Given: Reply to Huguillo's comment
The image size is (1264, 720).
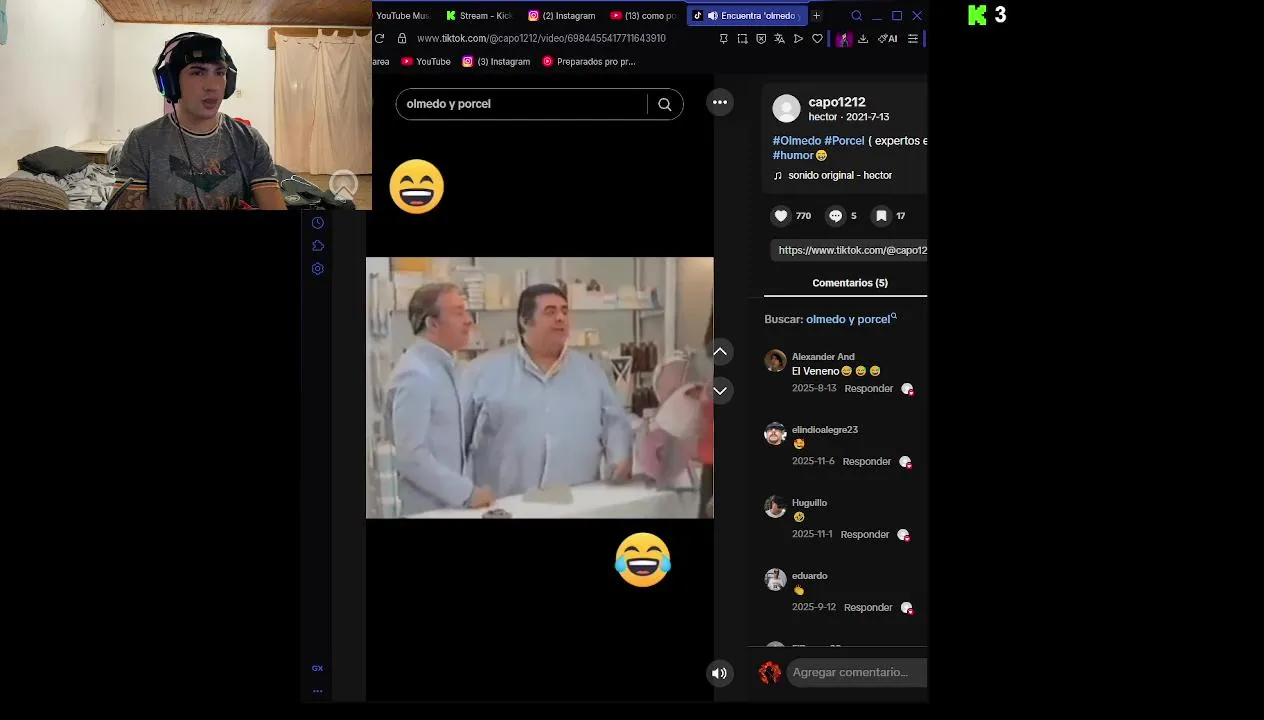Looking at the screenshot, I should (x=864, y=535).
